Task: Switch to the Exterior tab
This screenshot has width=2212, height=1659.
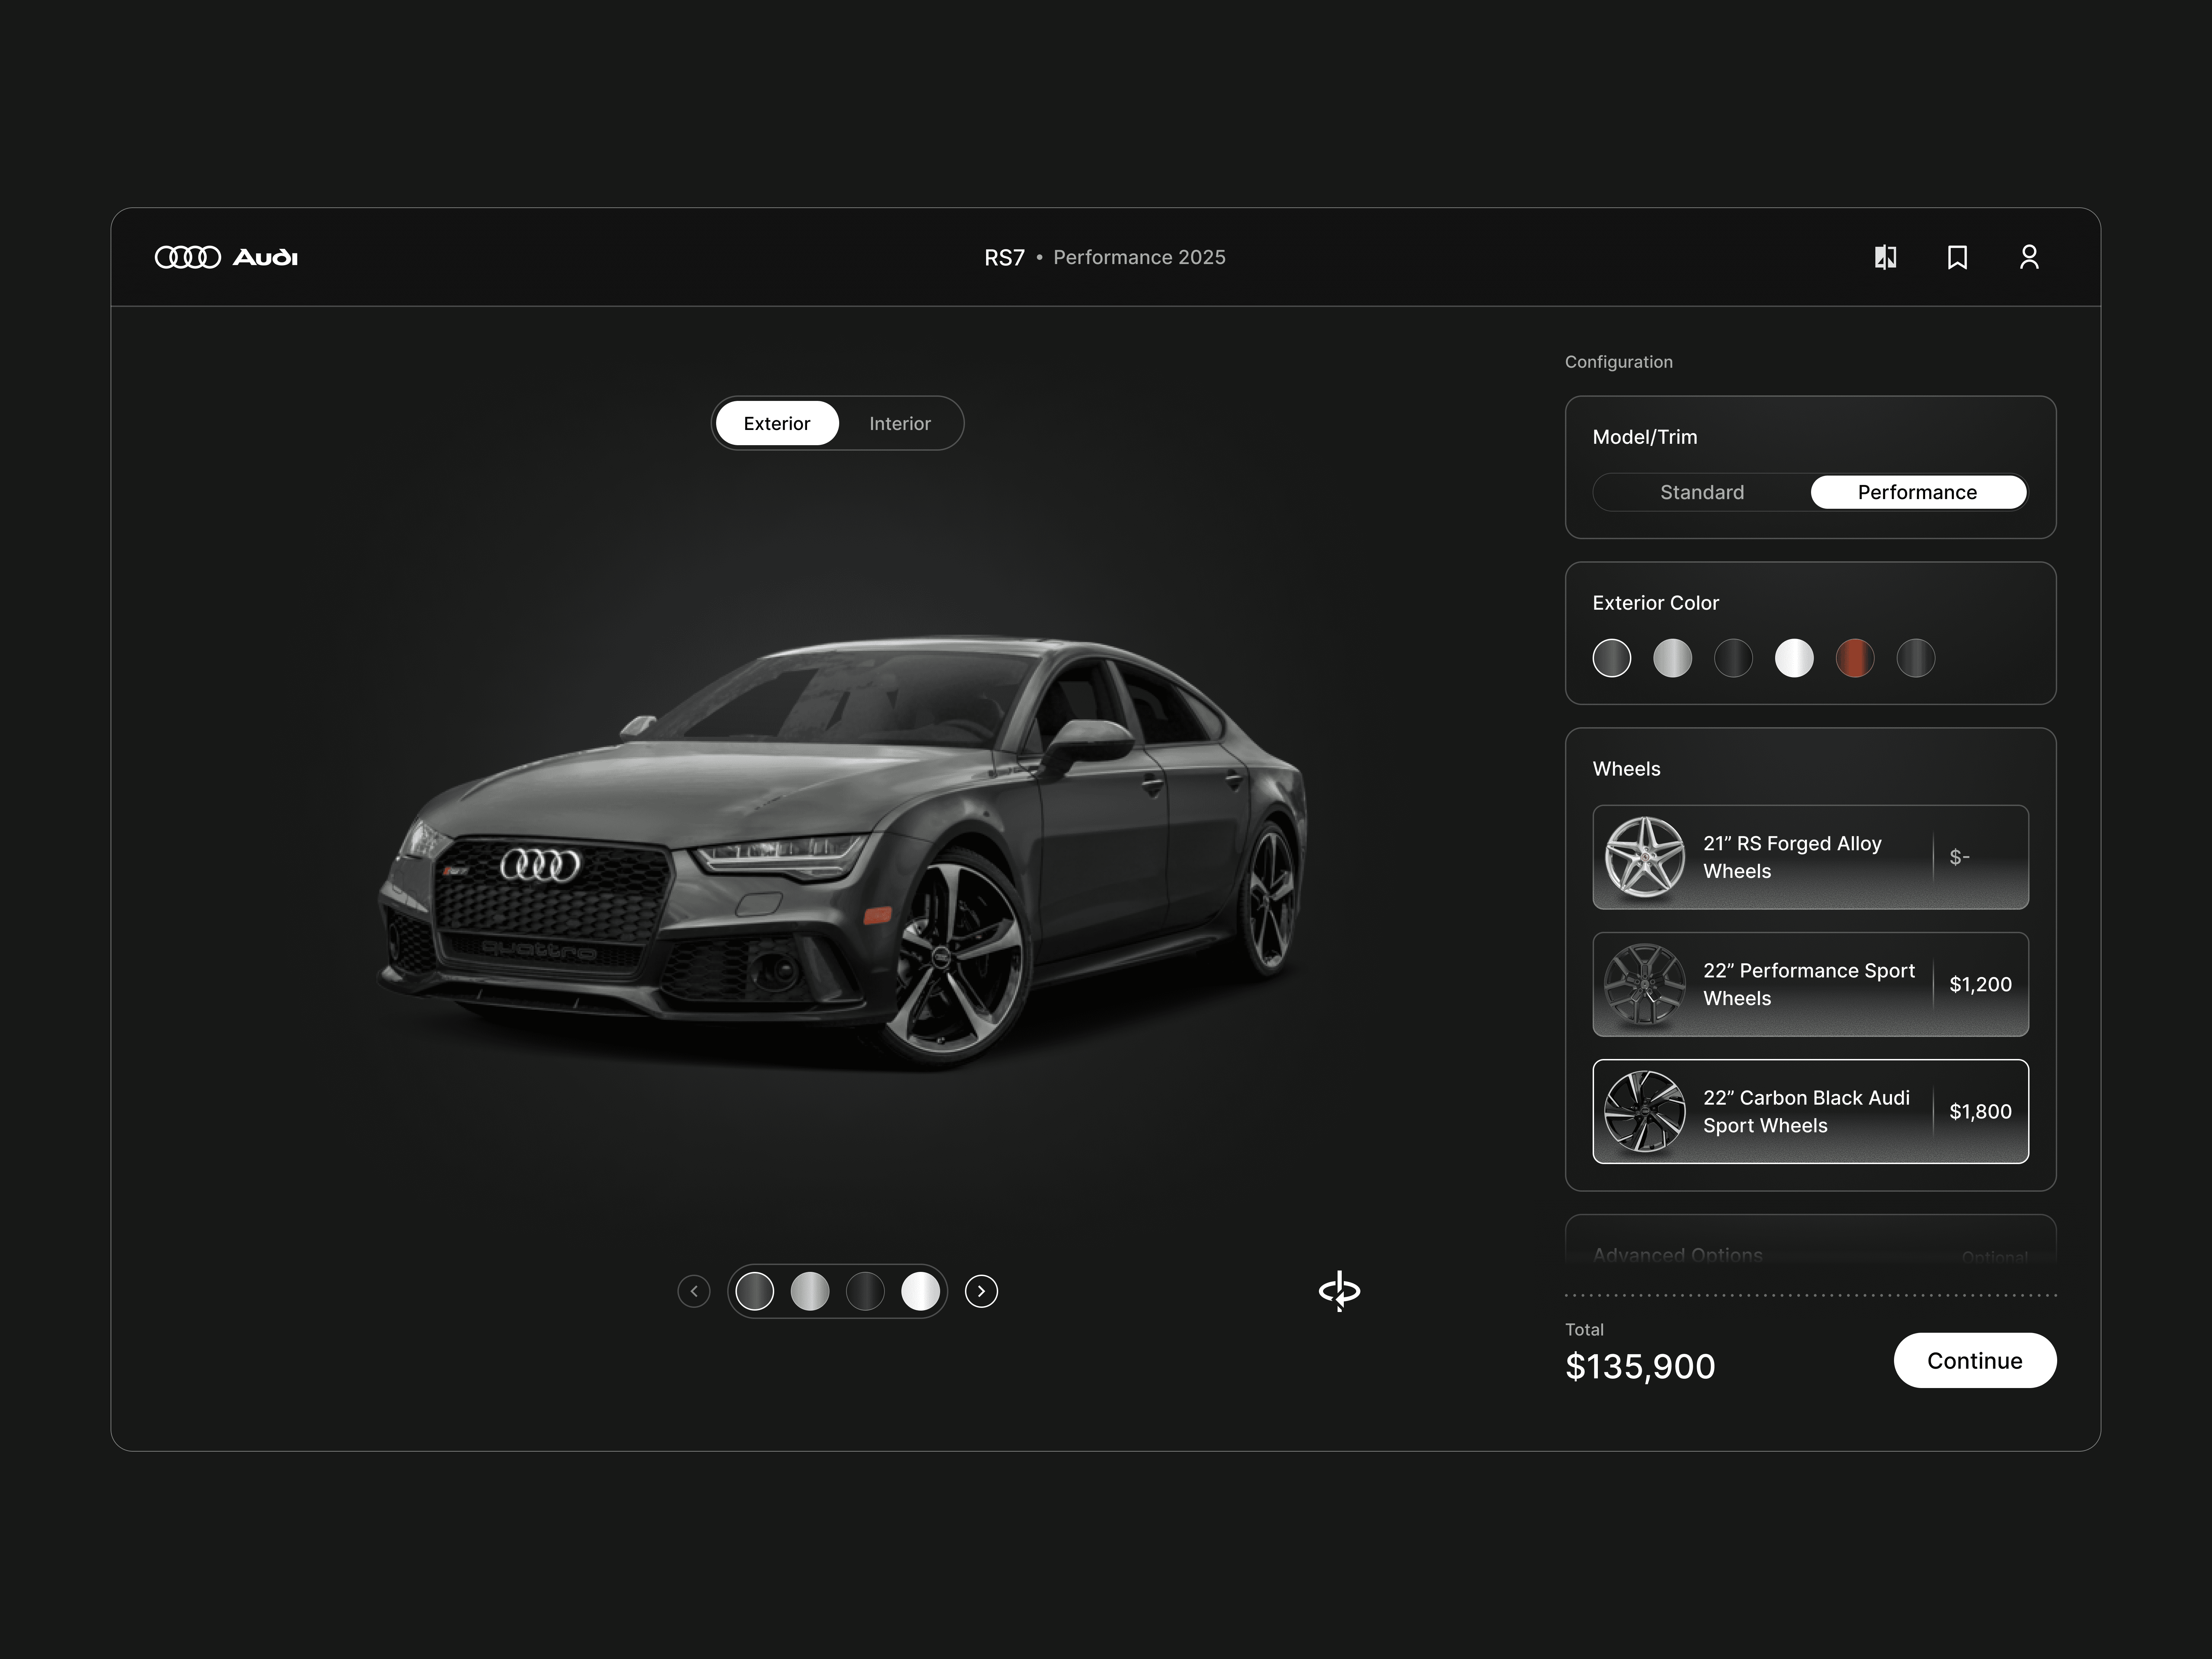Action: tap(777, 423)
